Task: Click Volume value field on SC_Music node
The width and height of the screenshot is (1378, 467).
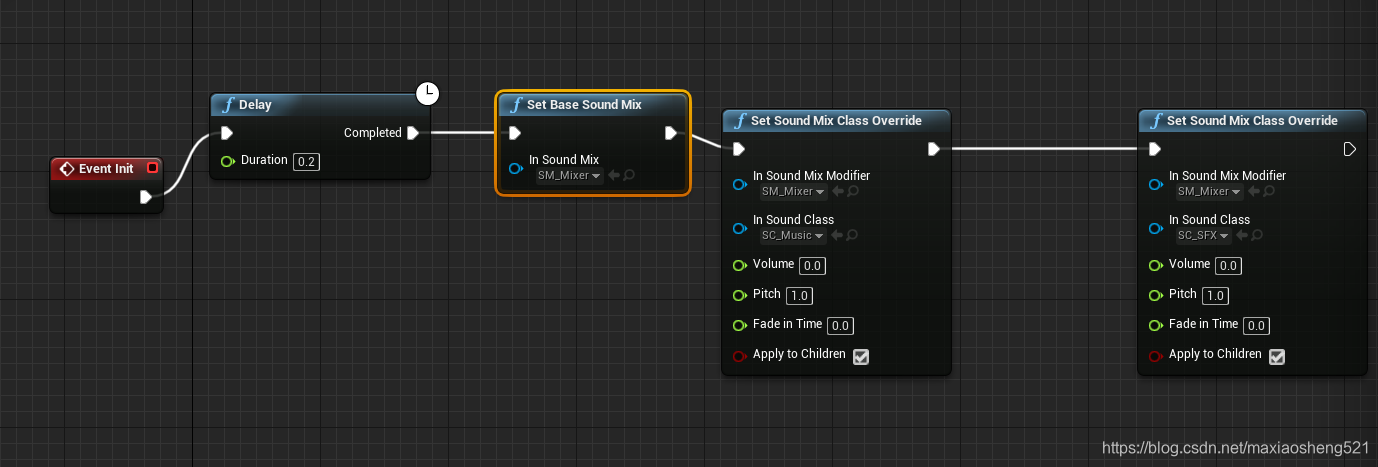Action: pyautogui.click(x=812, y=266)
